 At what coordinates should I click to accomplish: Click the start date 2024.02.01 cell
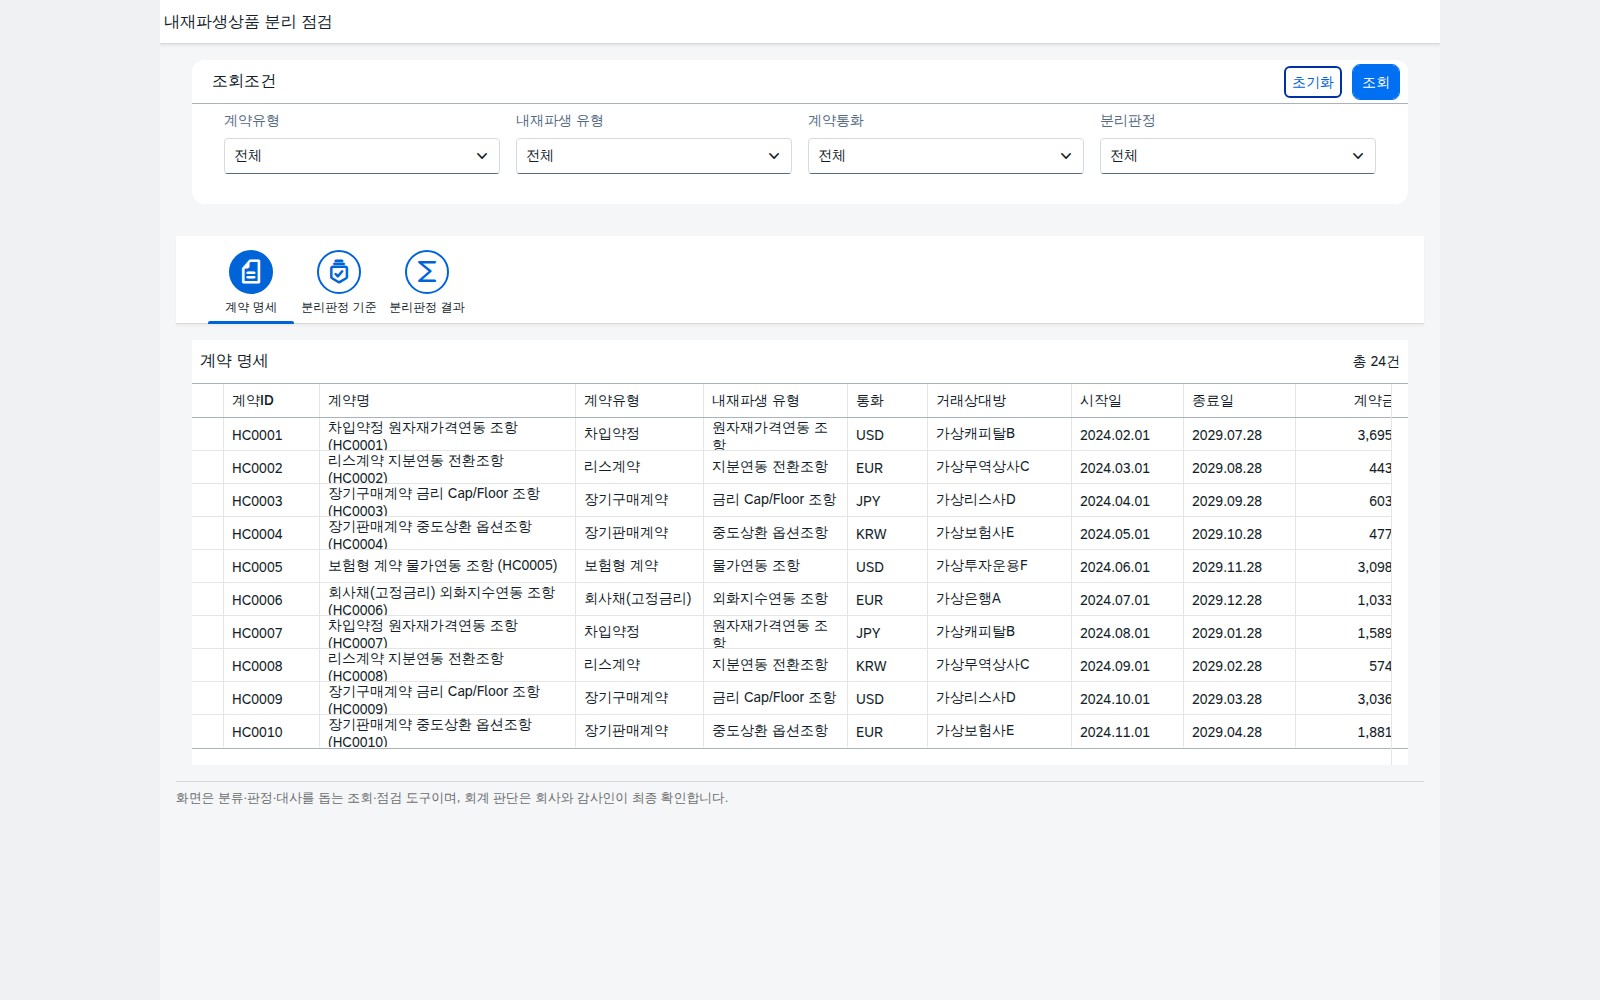pyautogui.click(x=1127, y=435)
